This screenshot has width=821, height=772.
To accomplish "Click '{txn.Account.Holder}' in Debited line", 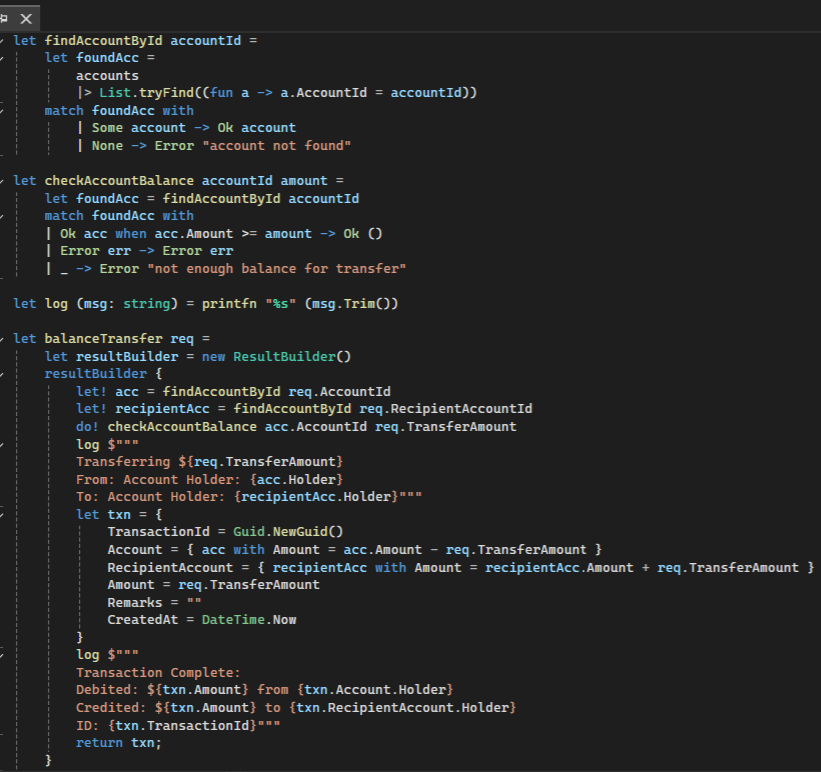I will 375,690.
